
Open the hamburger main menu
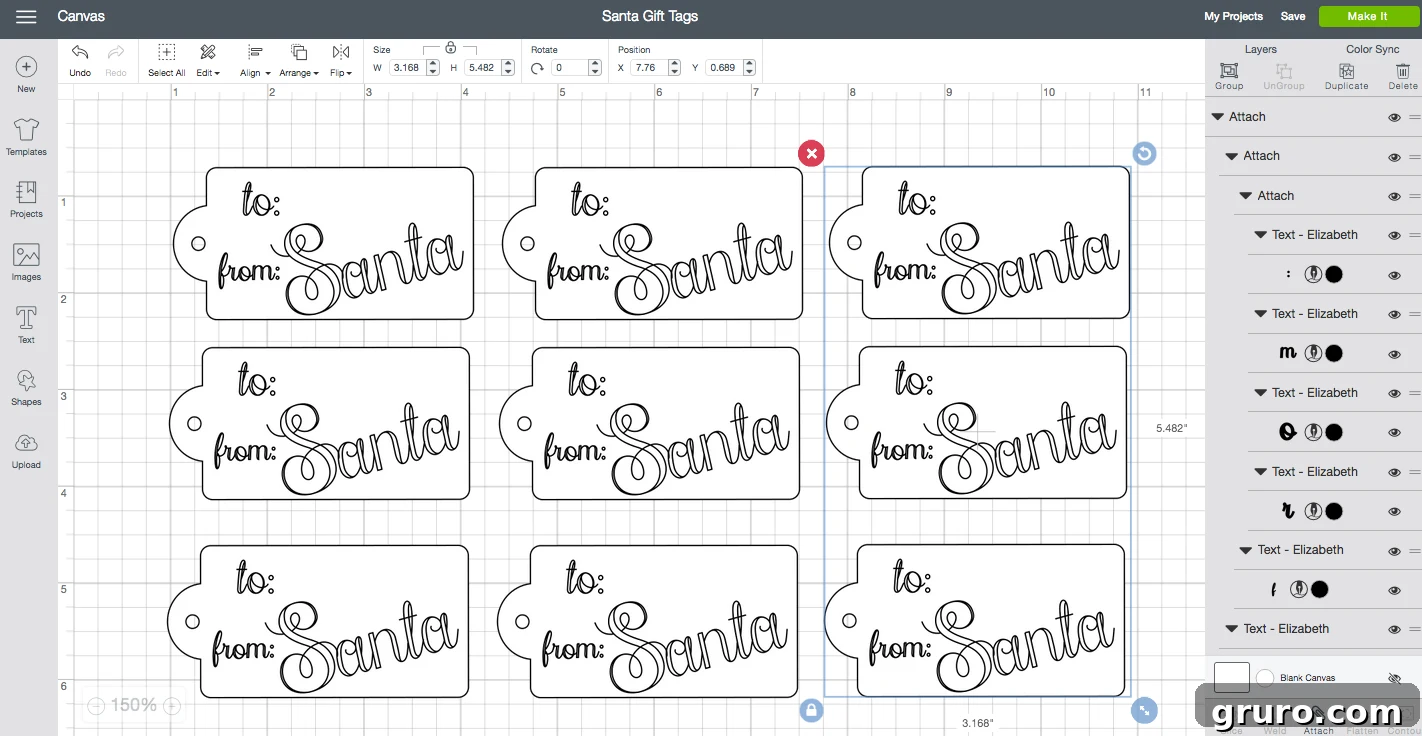click(x=26, y=17)
